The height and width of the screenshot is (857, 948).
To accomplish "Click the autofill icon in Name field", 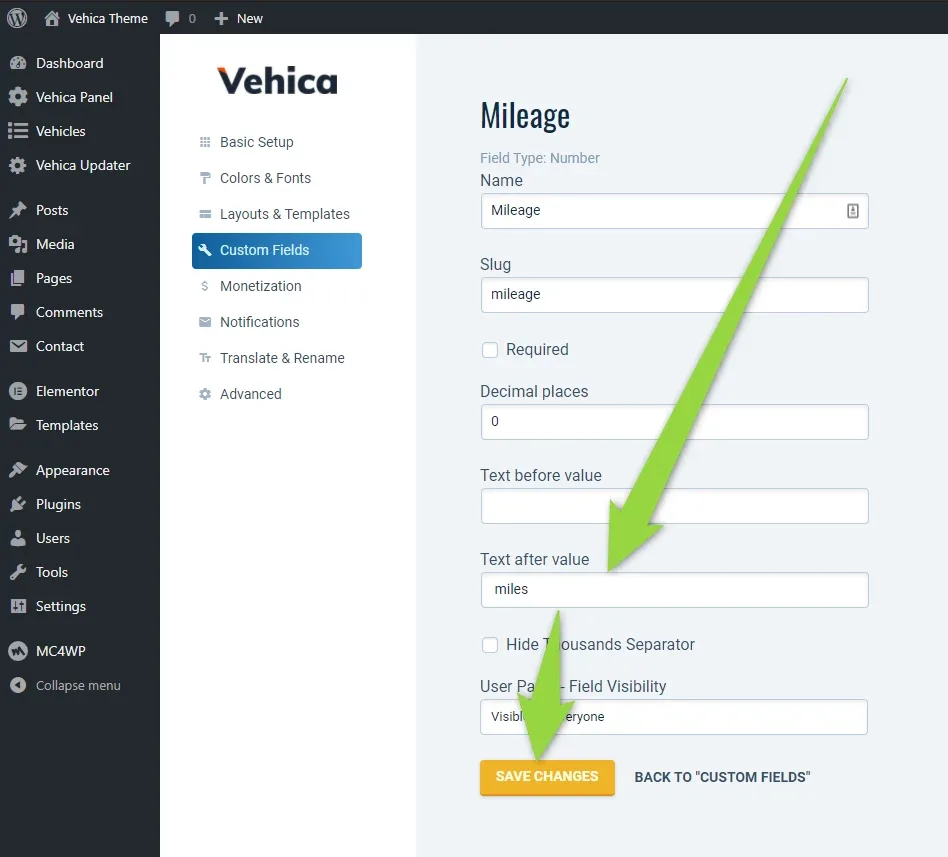I will (852, 211).
